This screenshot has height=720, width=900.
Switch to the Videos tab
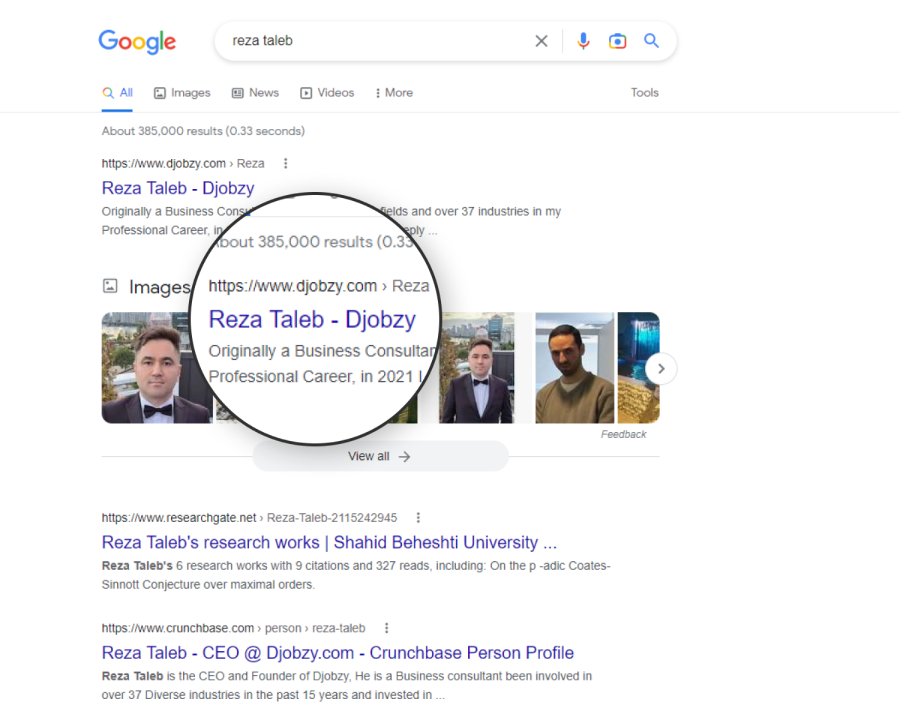pyautogui.click(x=327, y=93)
